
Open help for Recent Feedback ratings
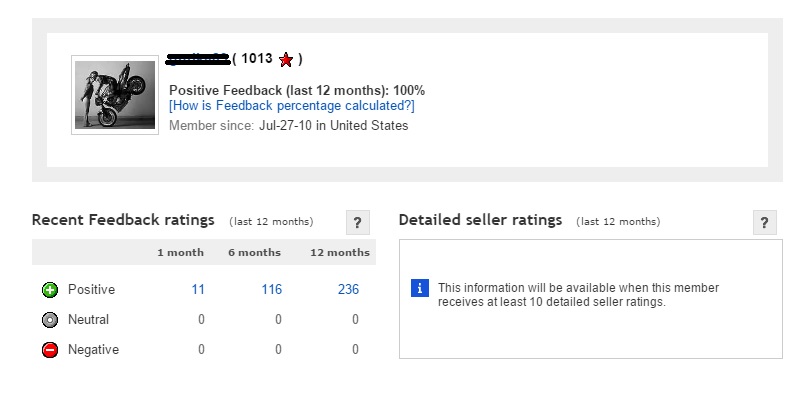coord(358,222)
